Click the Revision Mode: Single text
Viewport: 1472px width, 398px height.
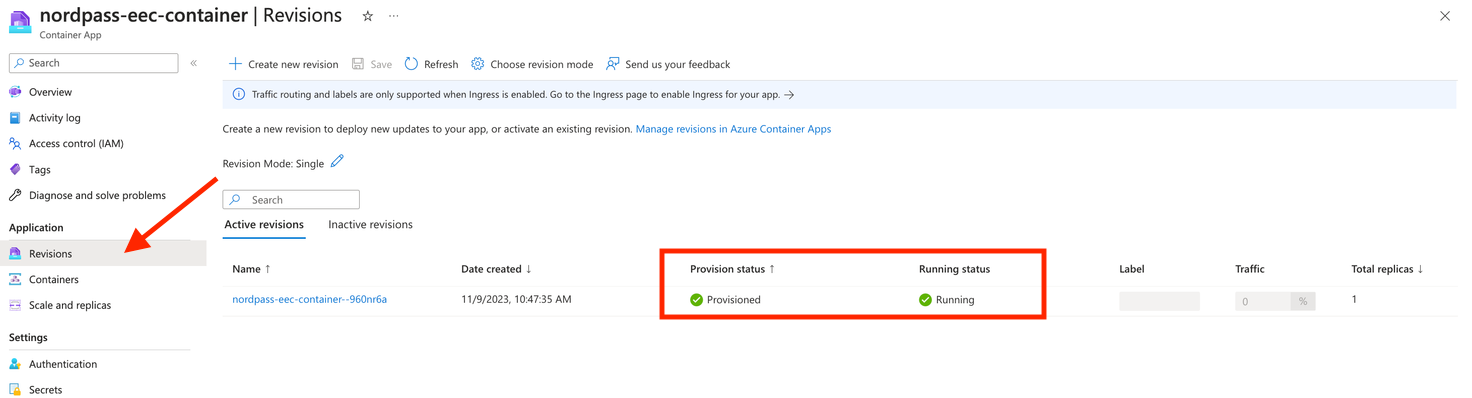point(273,164)
